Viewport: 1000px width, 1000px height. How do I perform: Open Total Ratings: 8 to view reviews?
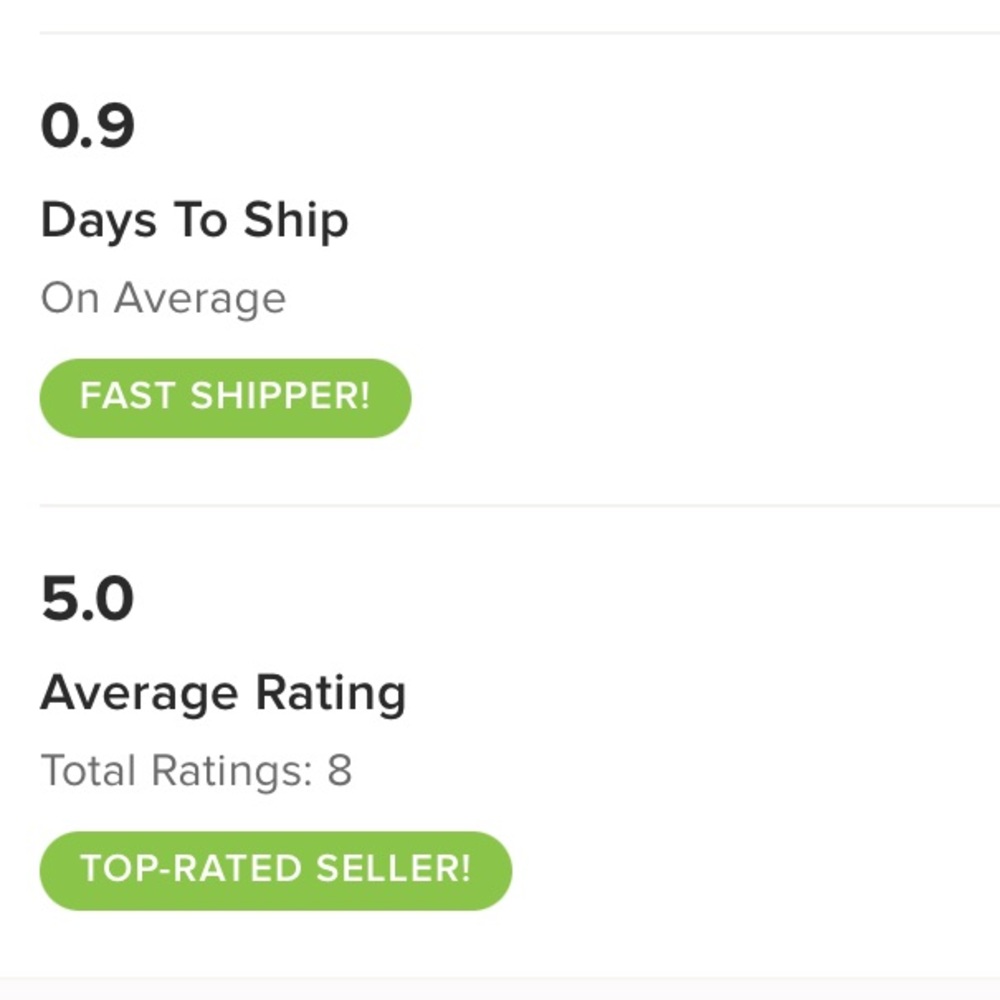pyautogui.click(x=195, y=770)
